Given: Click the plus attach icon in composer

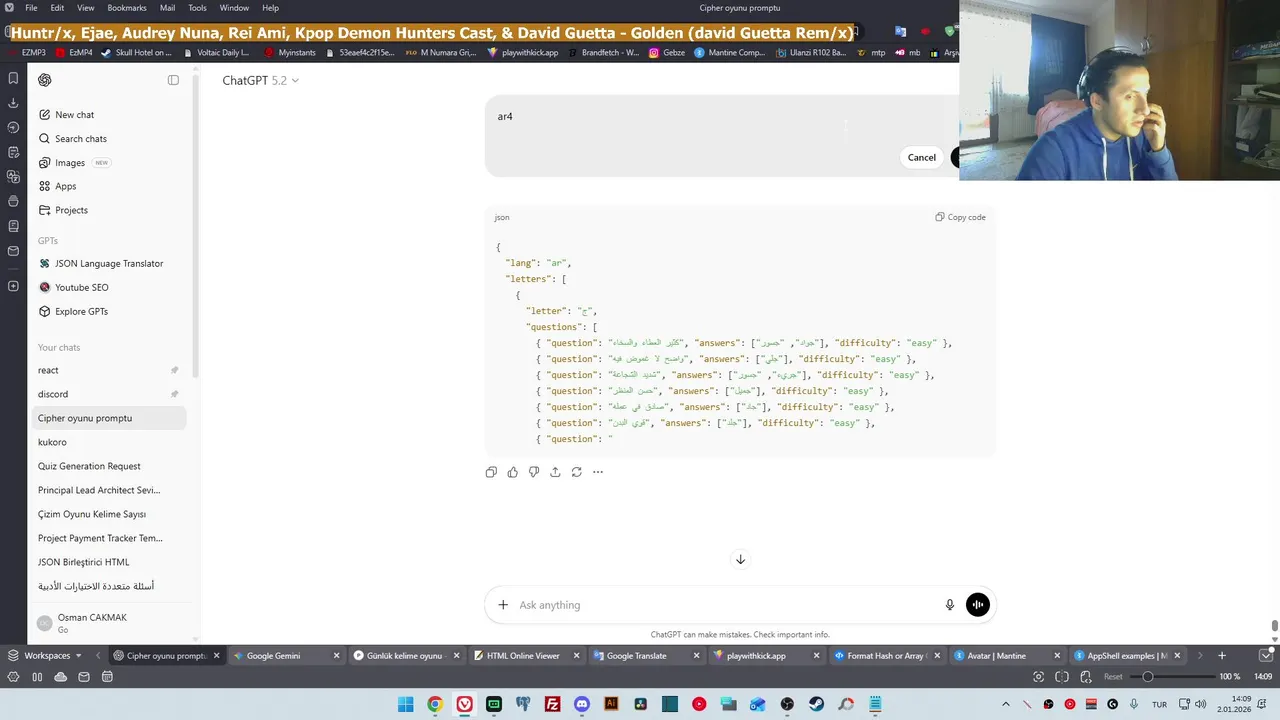Looking at the screenshot, I should (503, 605).
